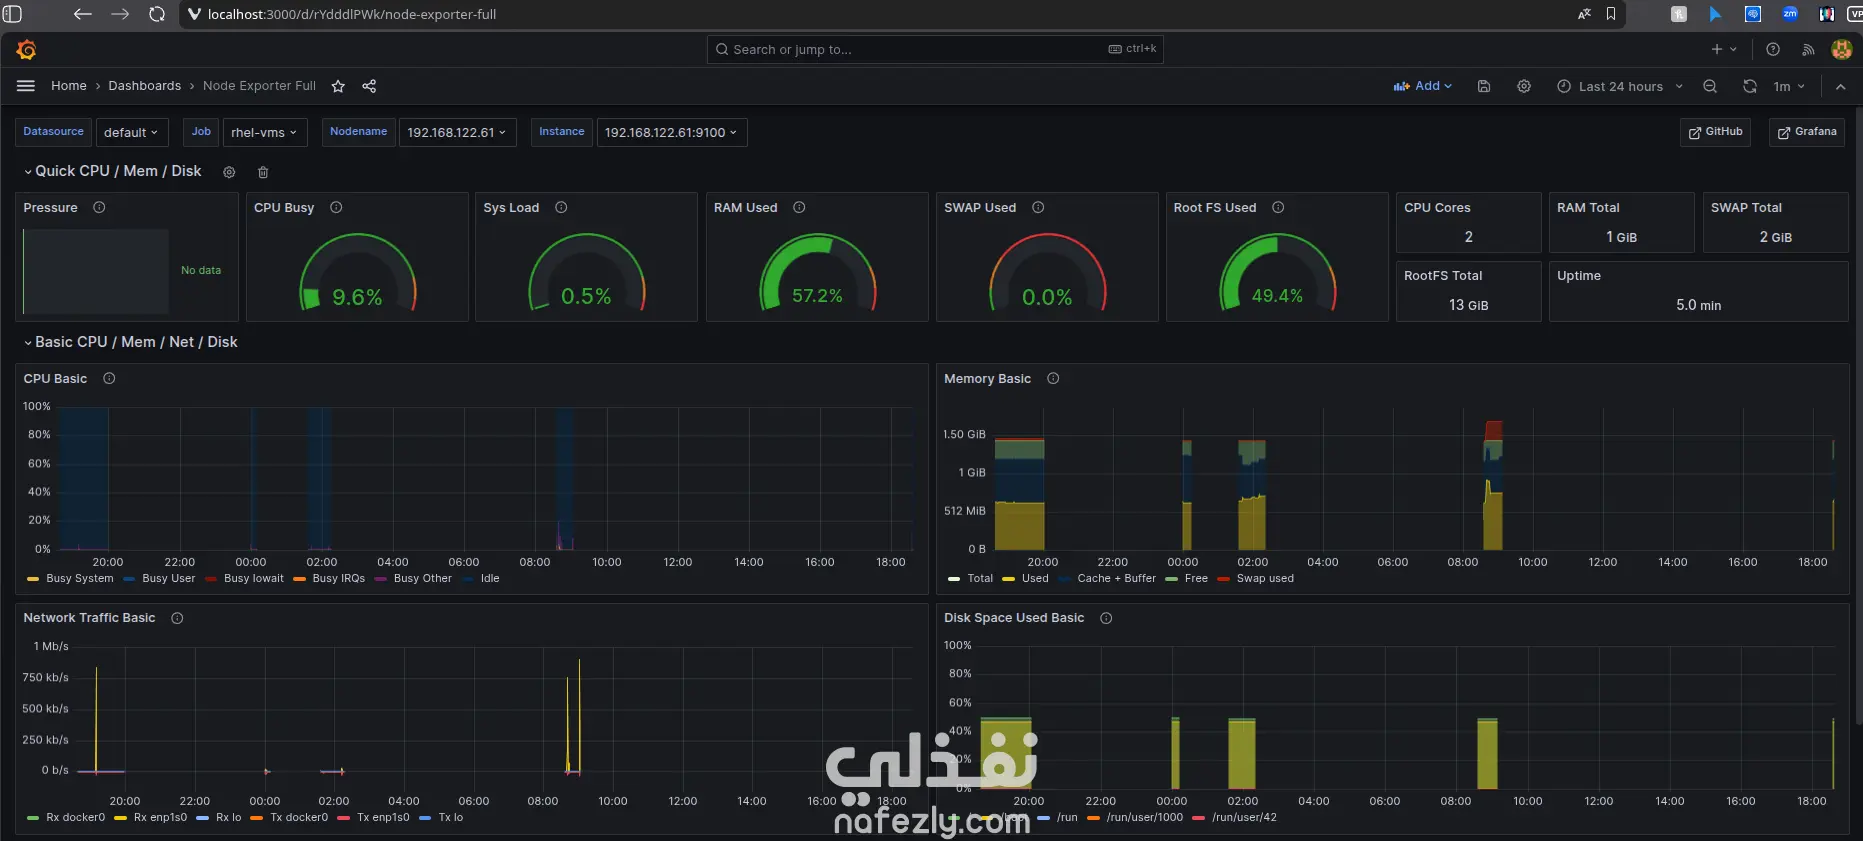1863x841 pixels.
Task: Collapse the Basic CPU / Mem / Net / Disk row
Action: [131, 342]
